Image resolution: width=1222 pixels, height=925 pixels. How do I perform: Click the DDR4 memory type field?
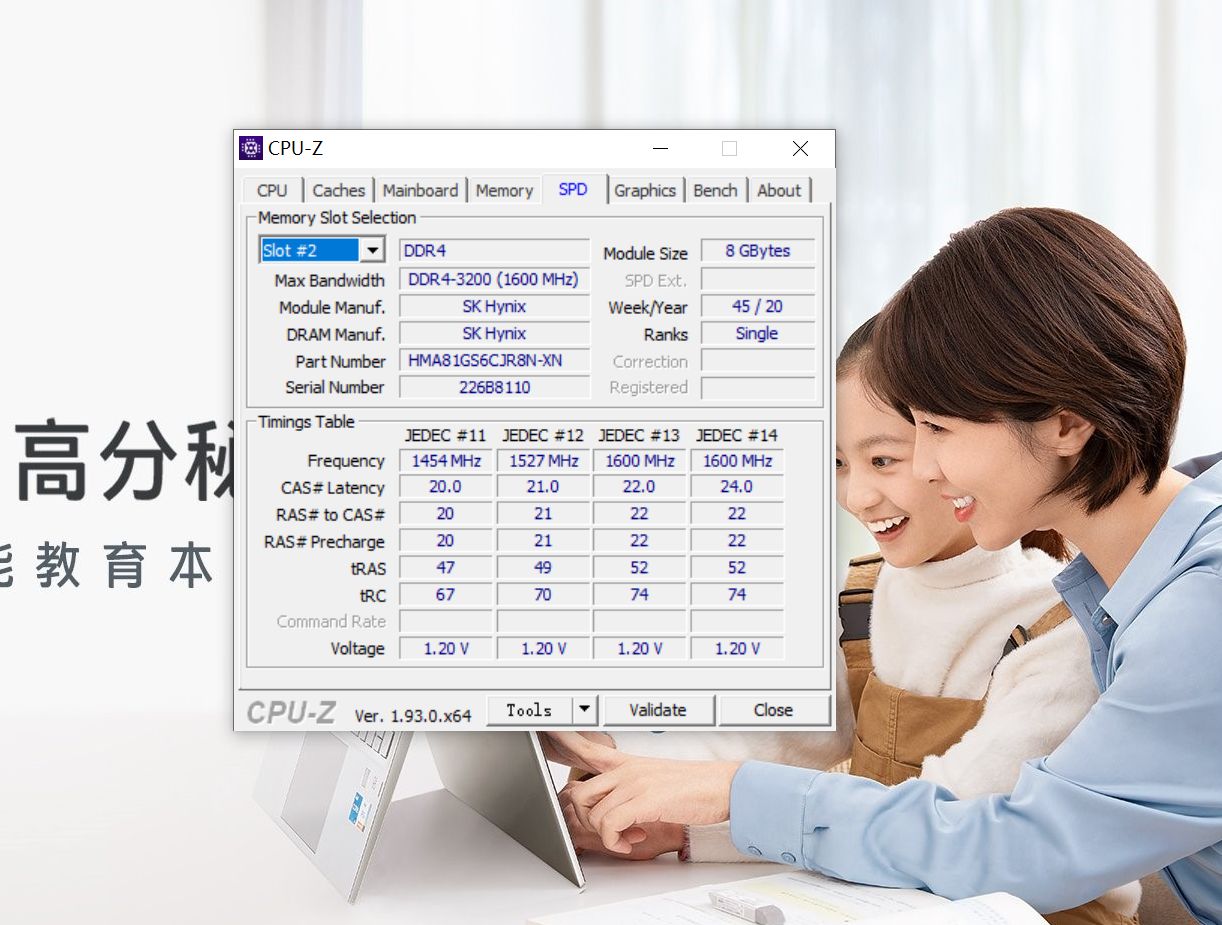[x=495, y=251]
